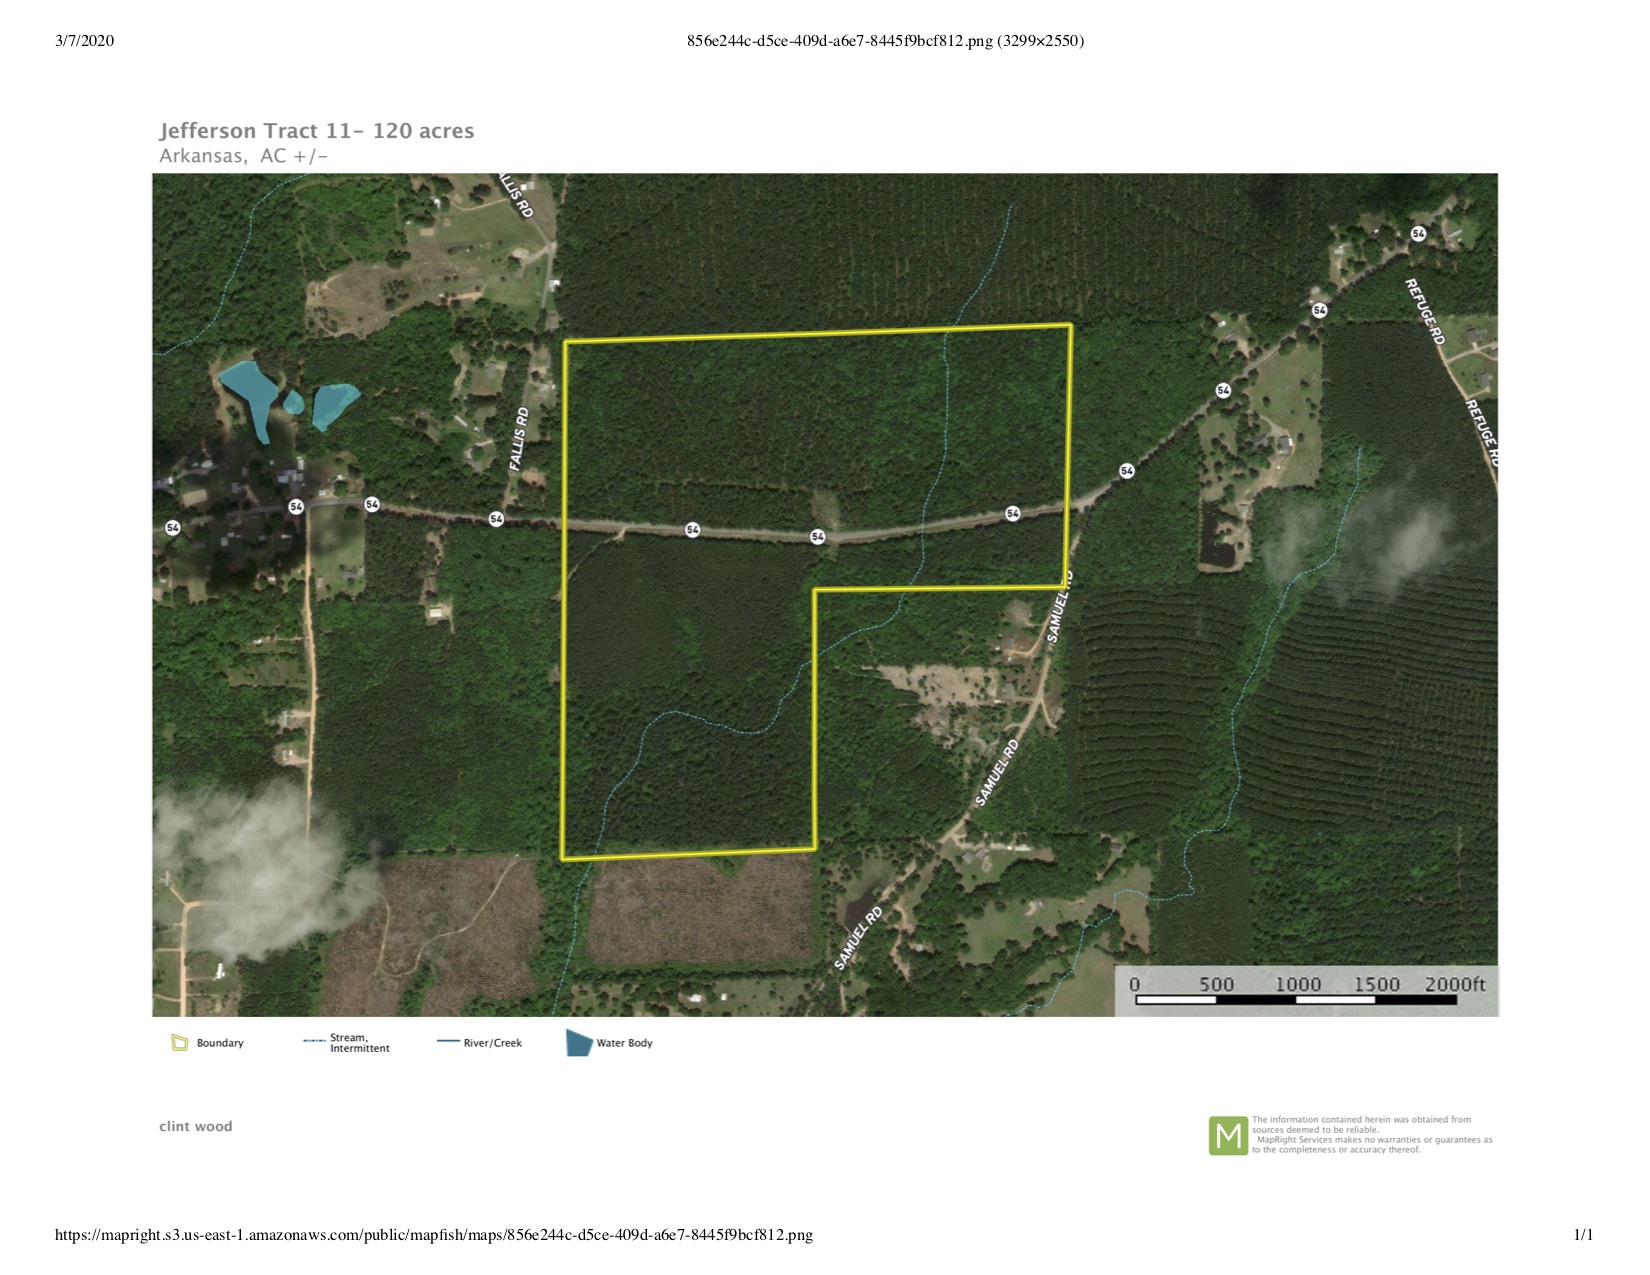
Task: Click the 1/1 page number indicator
Action: (1583, 1235)
